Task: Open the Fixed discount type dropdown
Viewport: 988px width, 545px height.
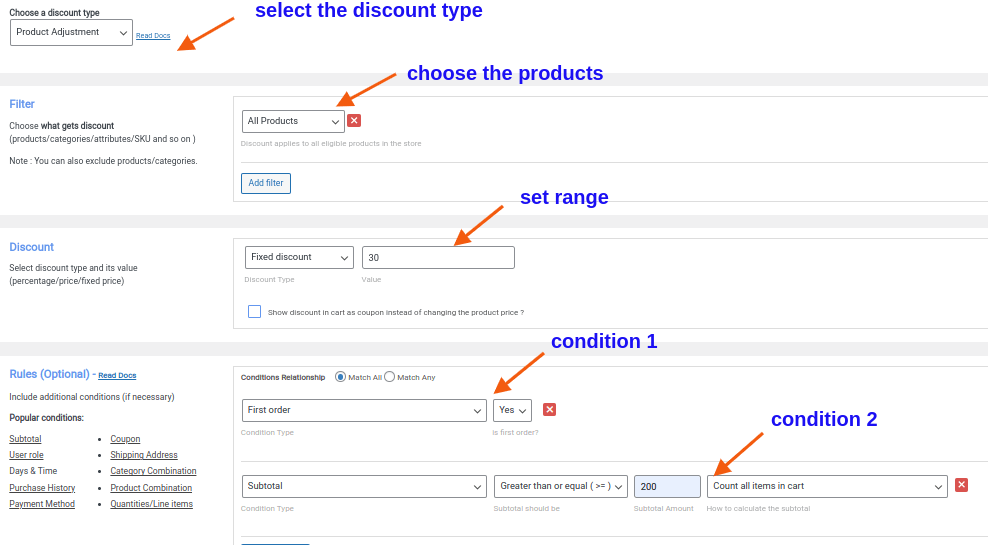Action: point(299,257)
